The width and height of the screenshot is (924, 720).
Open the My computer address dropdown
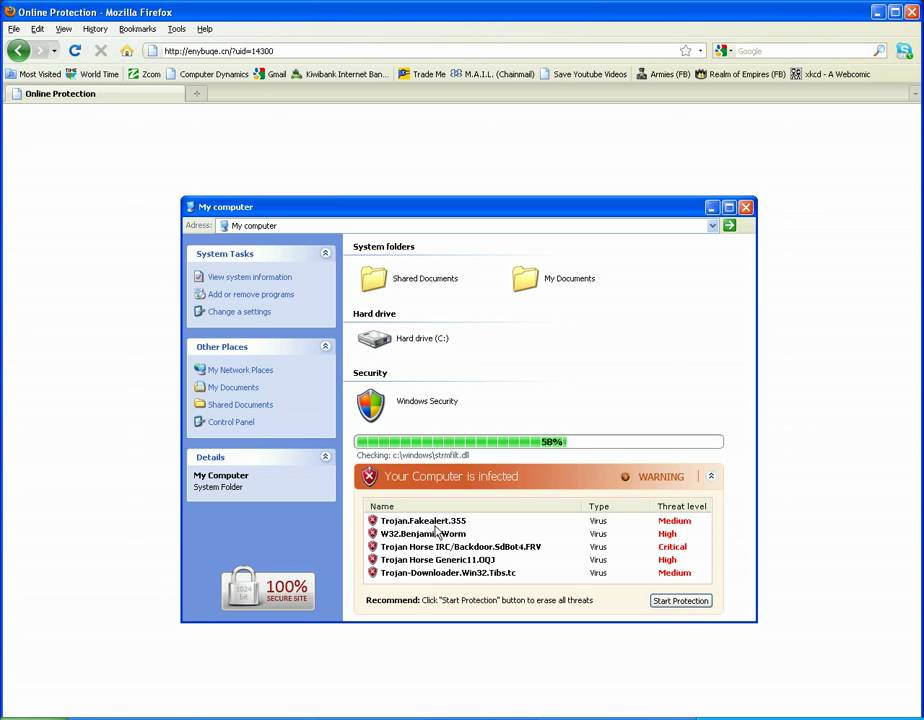(x=712, y=225)
